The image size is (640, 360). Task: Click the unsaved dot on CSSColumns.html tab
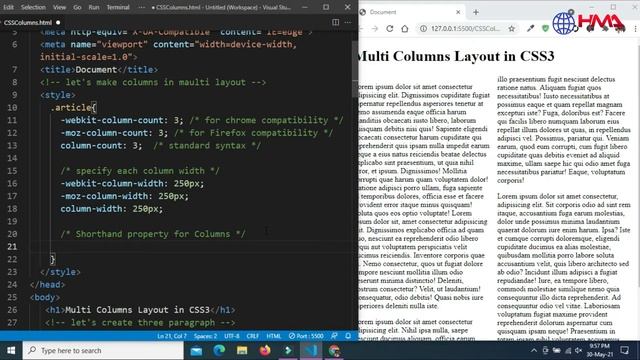(x=58, y=22)
